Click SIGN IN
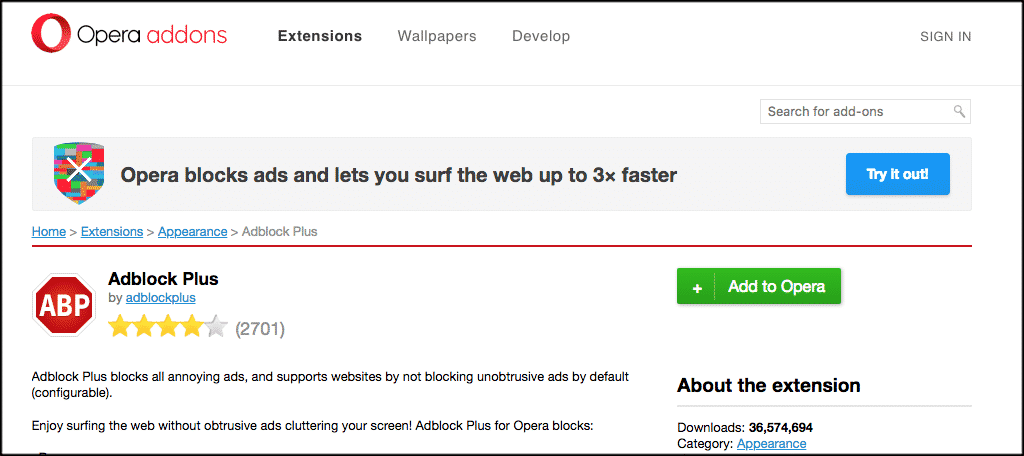Viewport: 1024px width, 456px height. coord(946,37)
